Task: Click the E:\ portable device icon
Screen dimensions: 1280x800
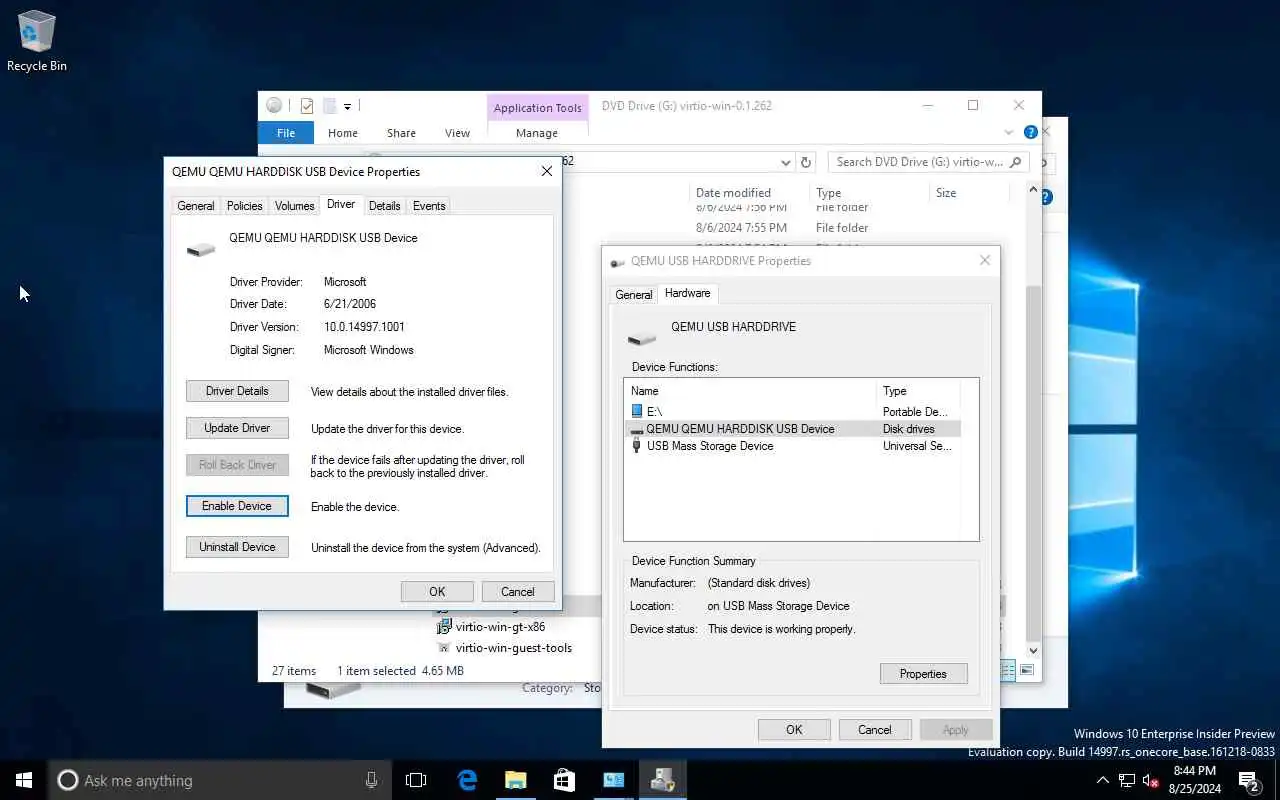Action: (x=637, y=411)
